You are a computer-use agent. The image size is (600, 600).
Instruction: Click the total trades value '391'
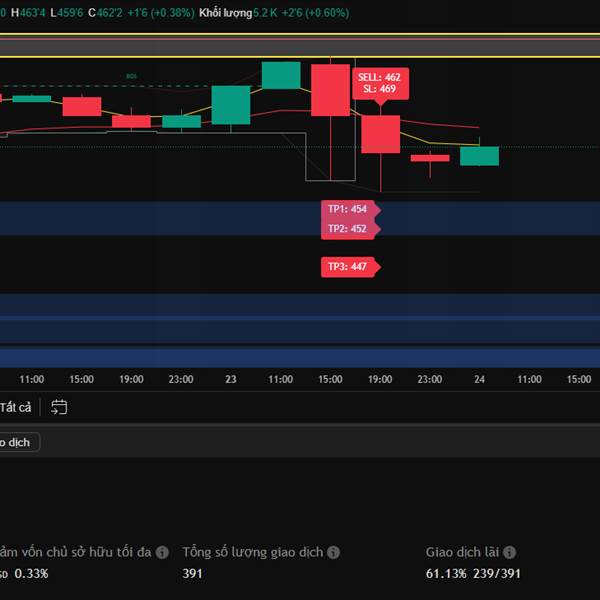coord(192,574)
